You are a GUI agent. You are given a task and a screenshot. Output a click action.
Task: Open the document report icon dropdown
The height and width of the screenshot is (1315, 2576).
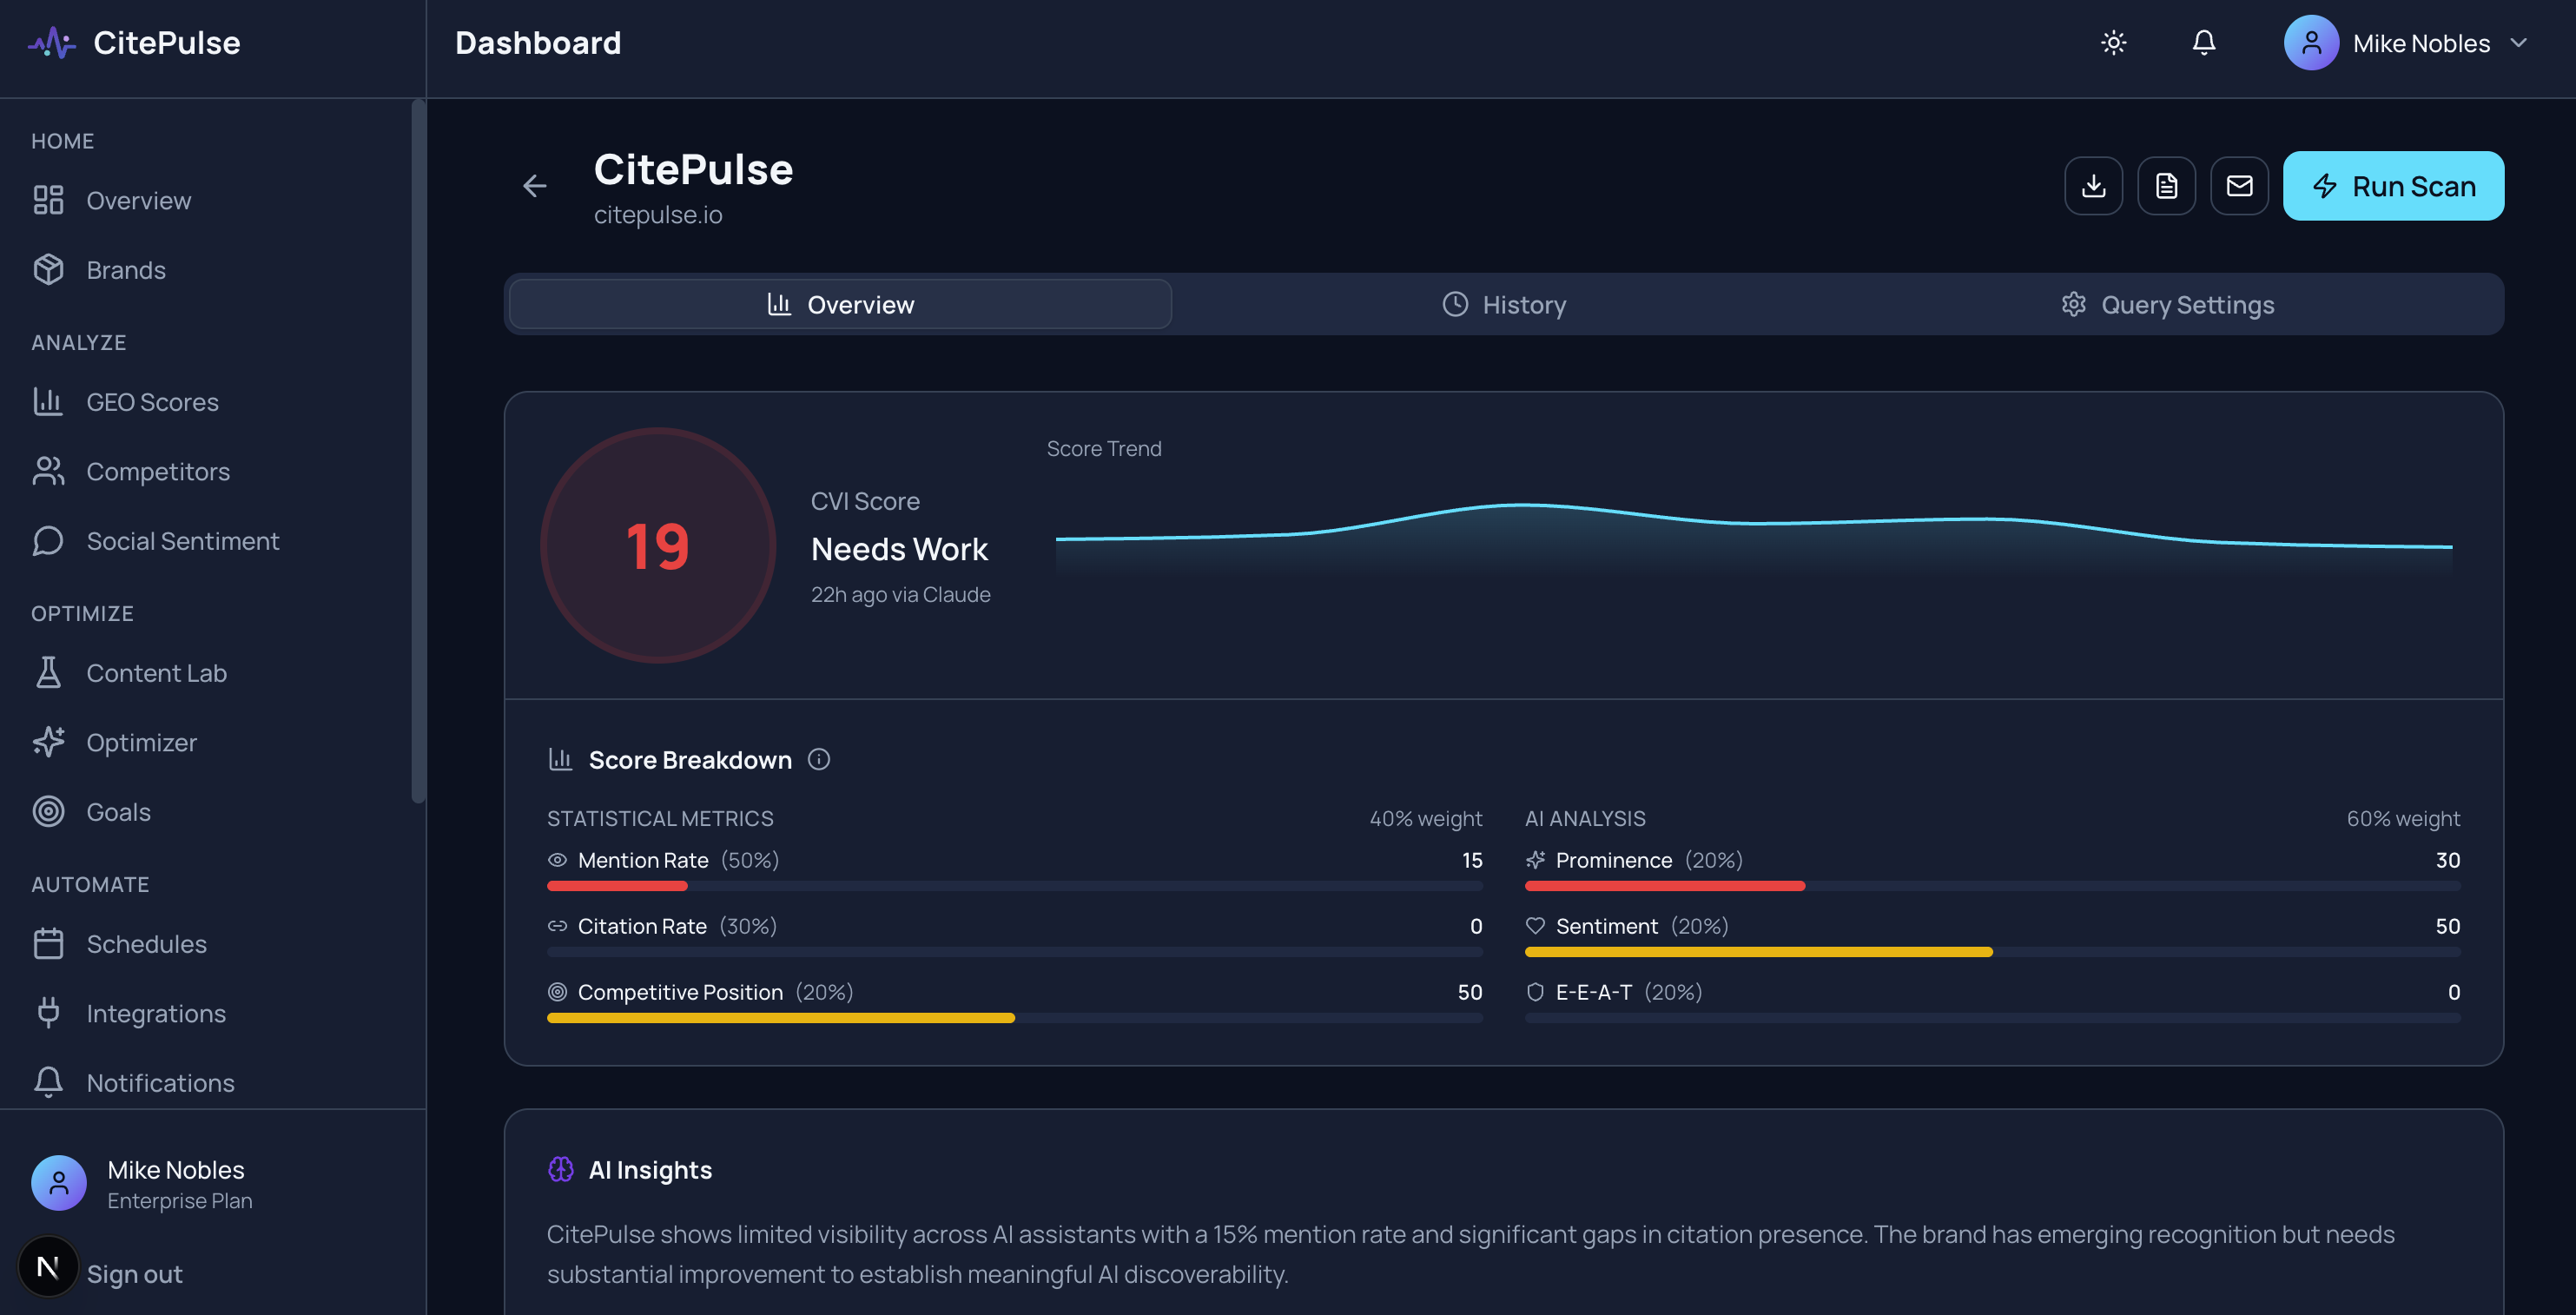point(2166,185)
